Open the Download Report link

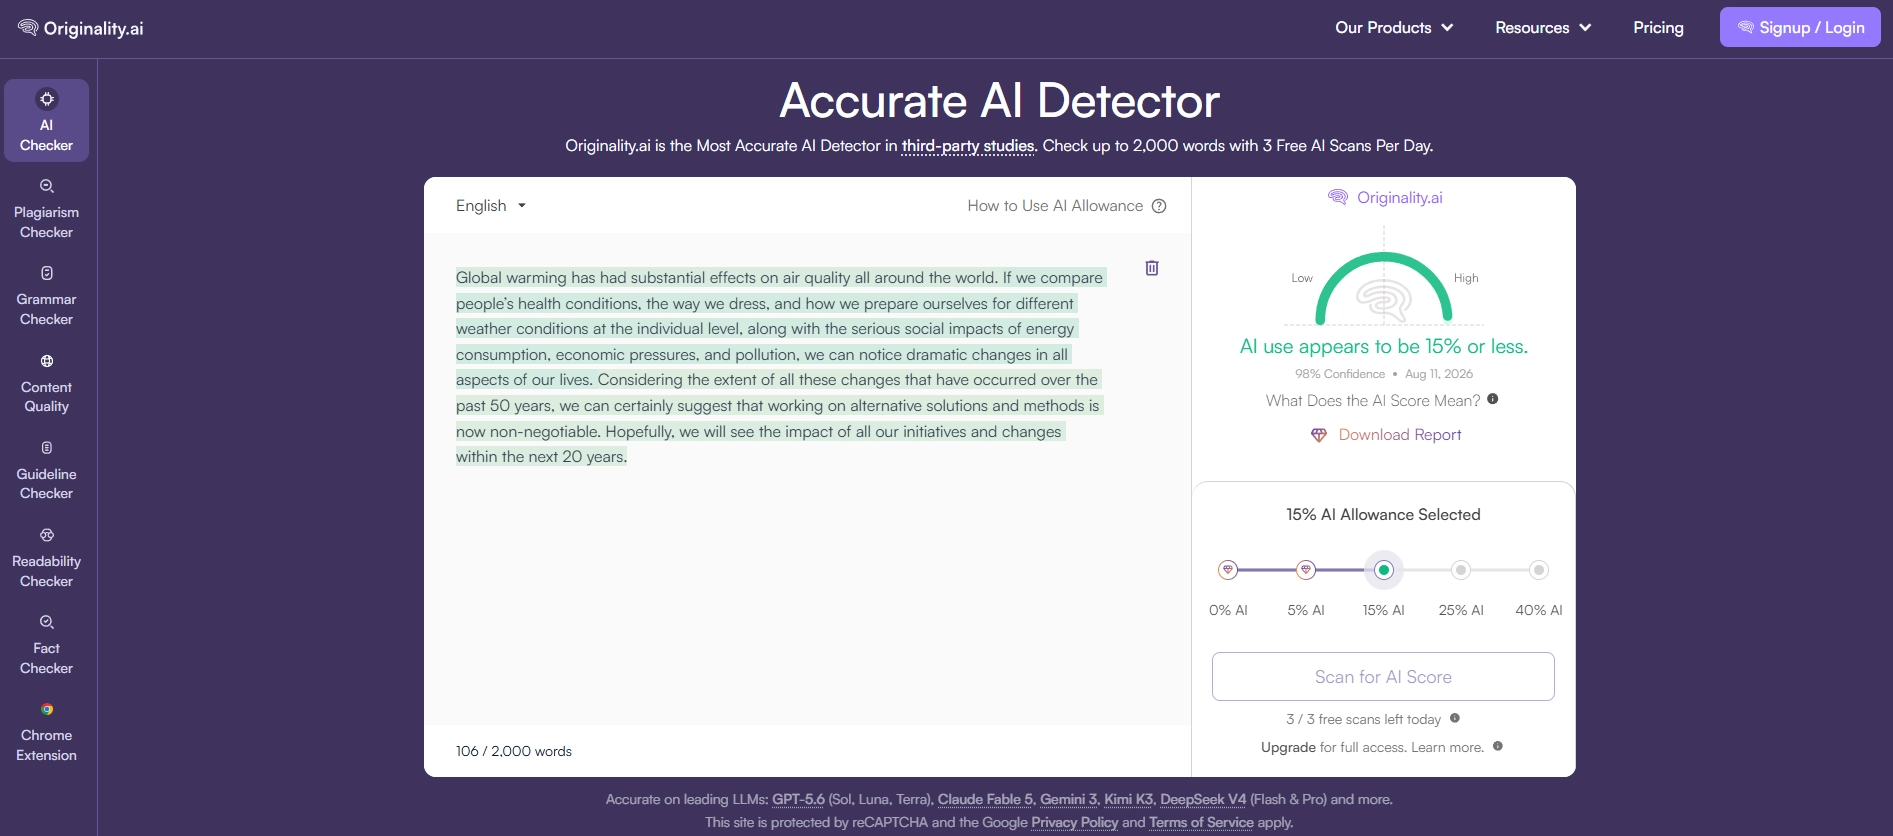click(1400, 435)
